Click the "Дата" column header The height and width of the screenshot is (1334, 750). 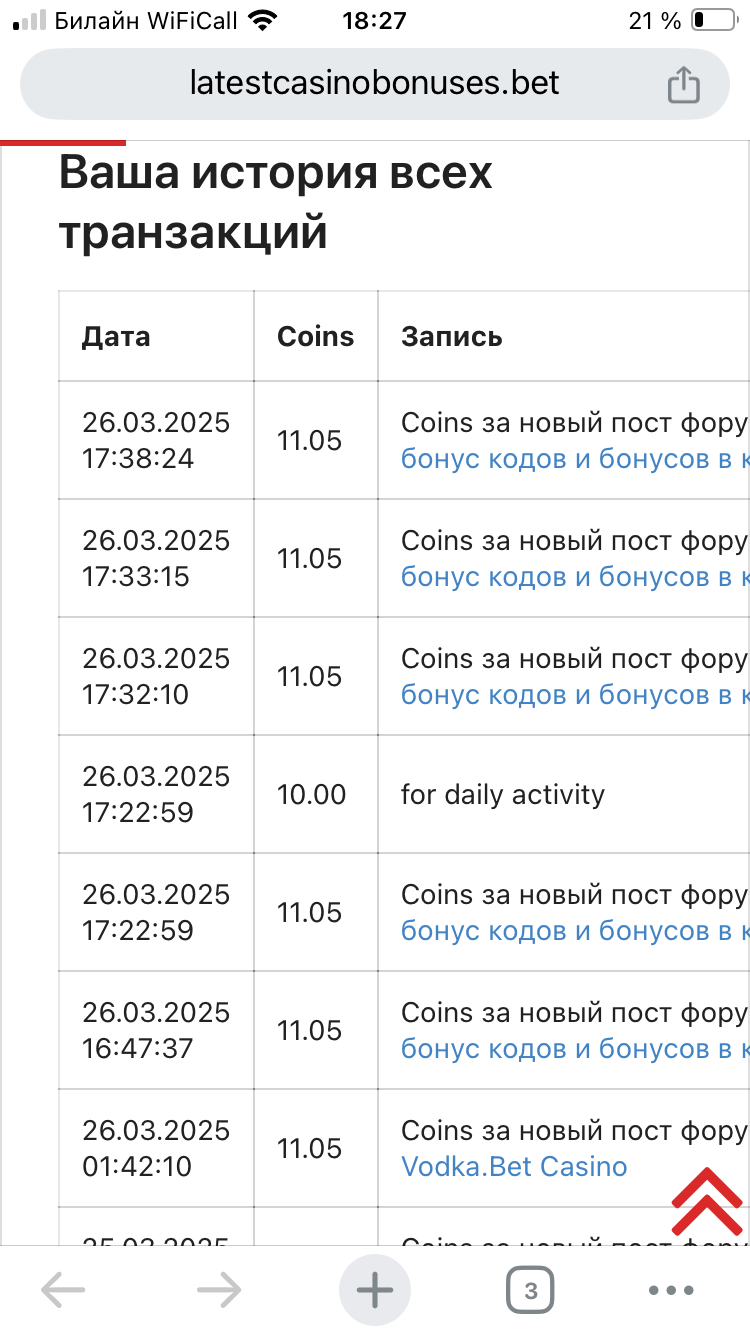[x=116, y=336]
